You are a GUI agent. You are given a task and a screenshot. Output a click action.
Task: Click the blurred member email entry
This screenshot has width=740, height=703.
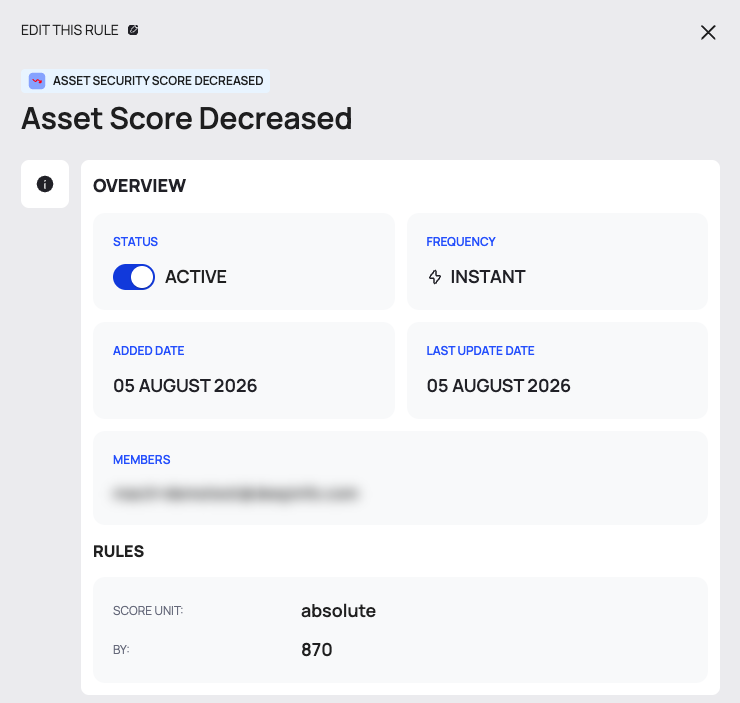coord(235,494)
